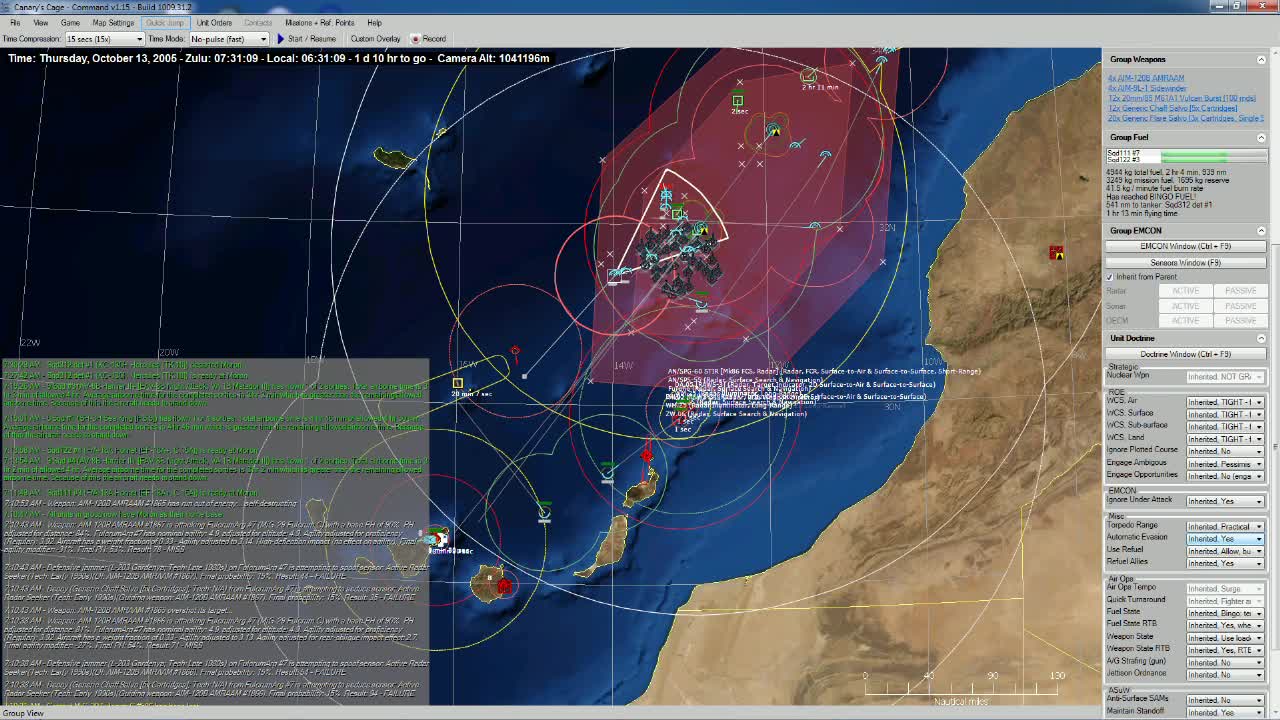Open the Torpedo Range dropdown

(1224, 527)
